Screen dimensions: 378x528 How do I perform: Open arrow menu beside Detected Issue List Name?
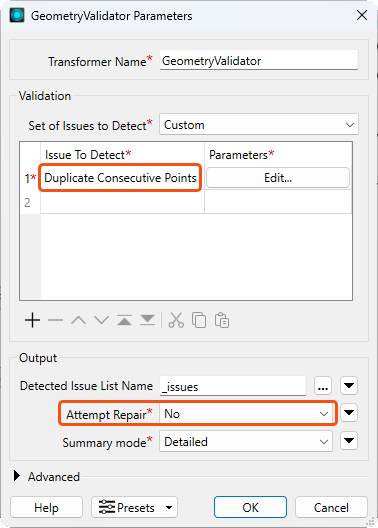pyautogui.click(x=349, y=386)
